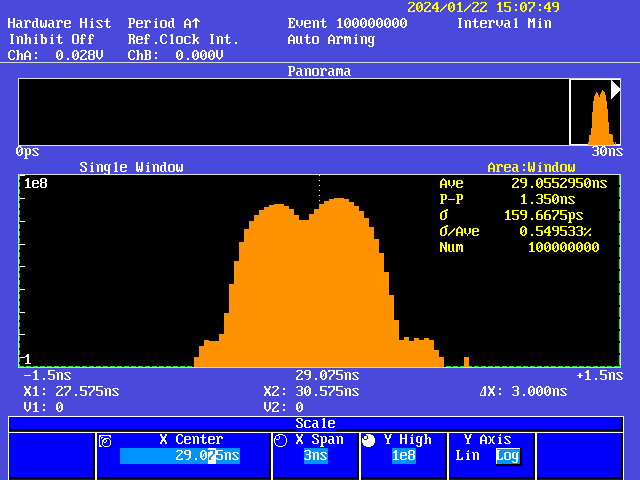Click the Auto Arming setting
The image size is (640, 480).
coord(331,39)
